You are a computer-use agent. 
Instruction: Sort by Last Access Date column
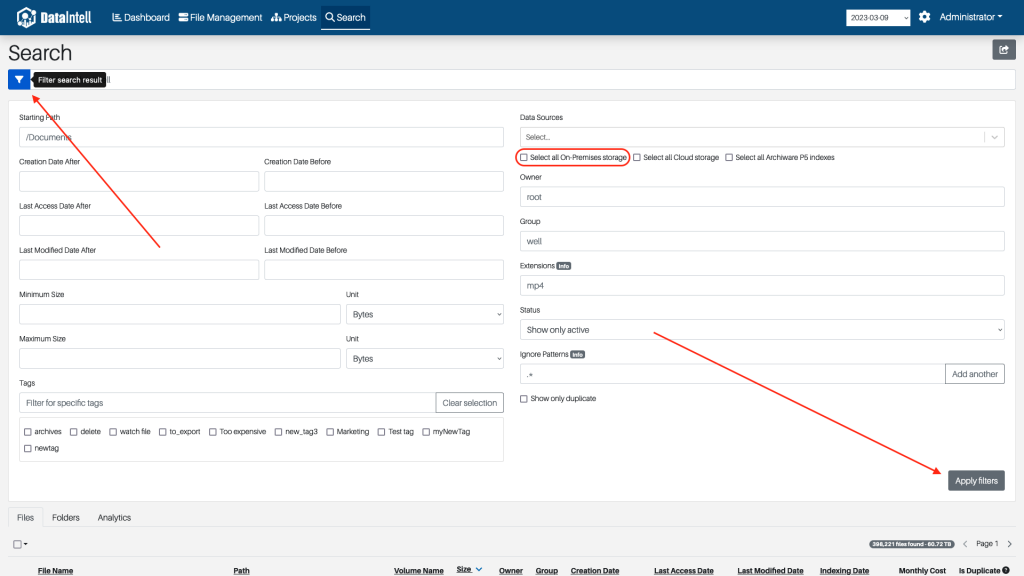pyautogui.click(x=684, y=570)
